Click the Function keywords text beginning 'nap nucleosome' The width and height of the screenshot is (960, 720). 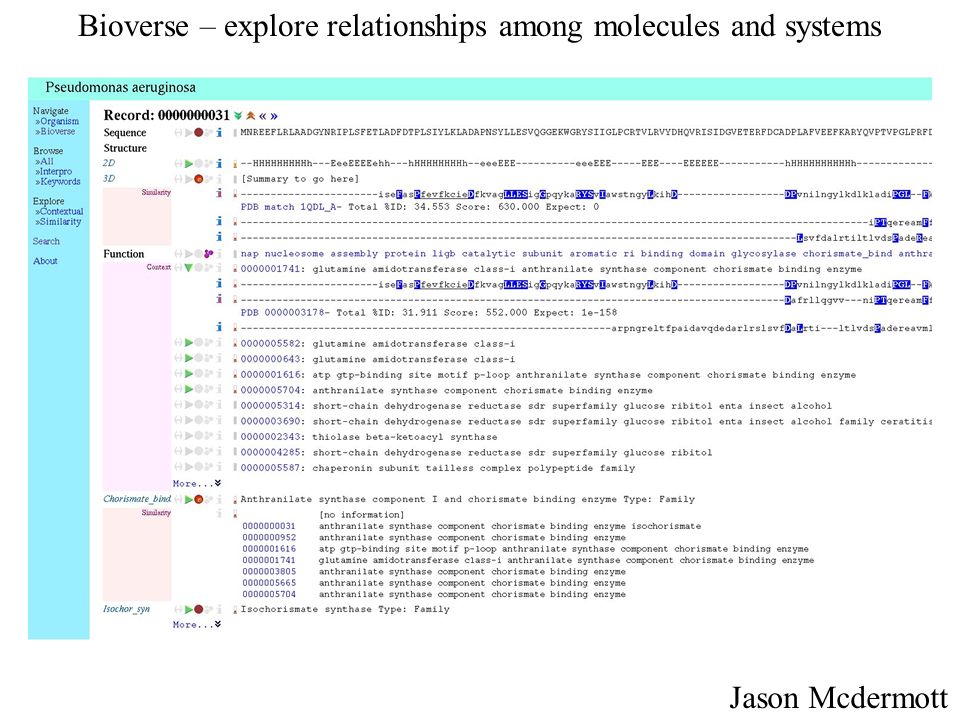(x=586, y=253)
